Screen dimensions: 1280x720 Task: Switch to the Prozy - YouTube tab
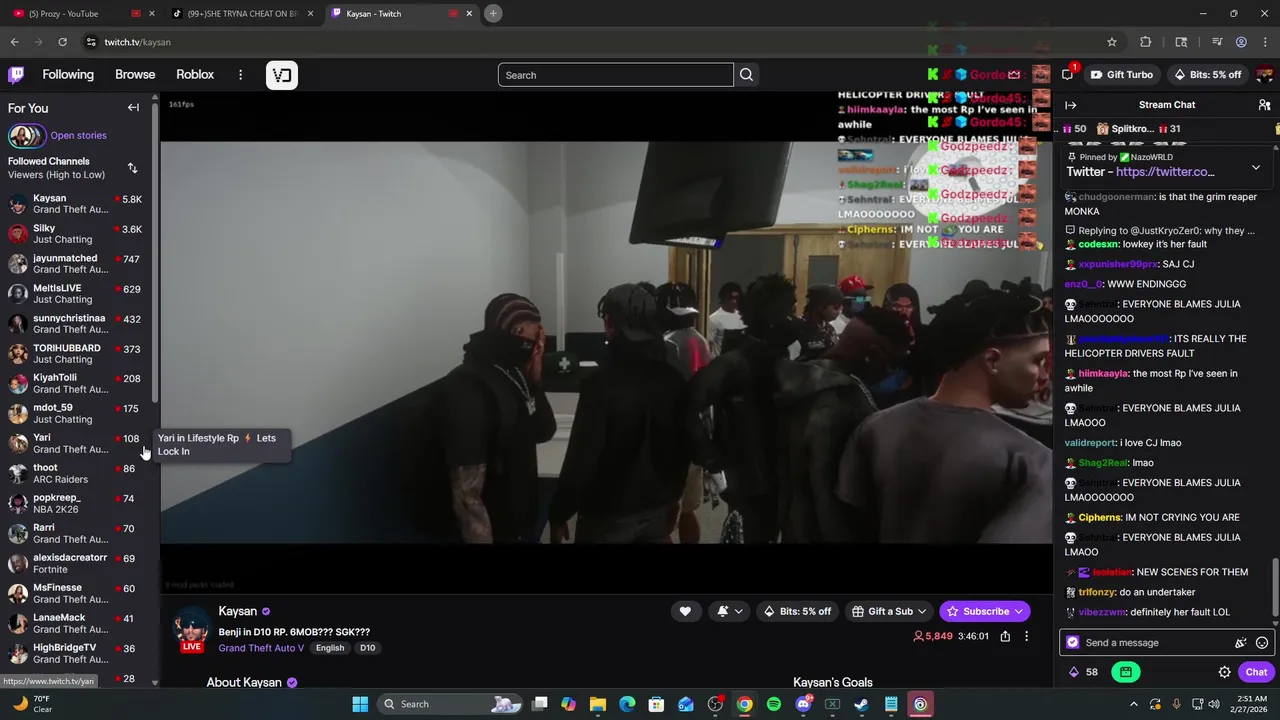coord(82,13)
